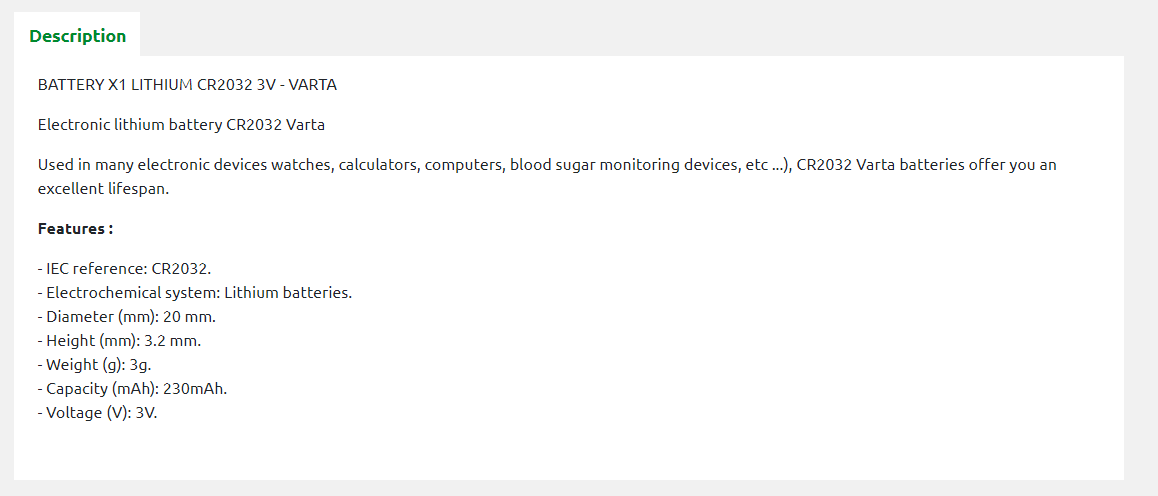
Task: Click the bold 'Features :' heading
Action: pyautogui.click(x=75, y=229)
